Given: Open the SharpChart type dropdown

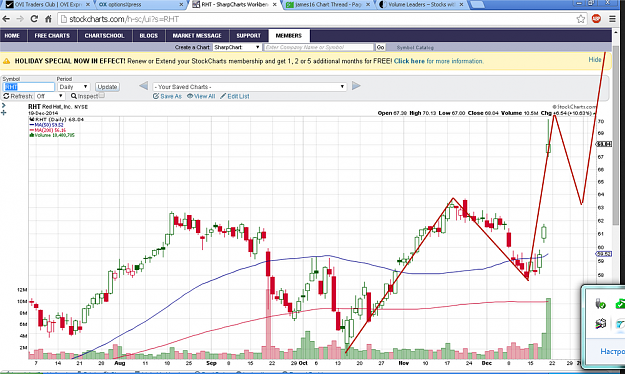Looking at the screenshot, I should point(237,47).
